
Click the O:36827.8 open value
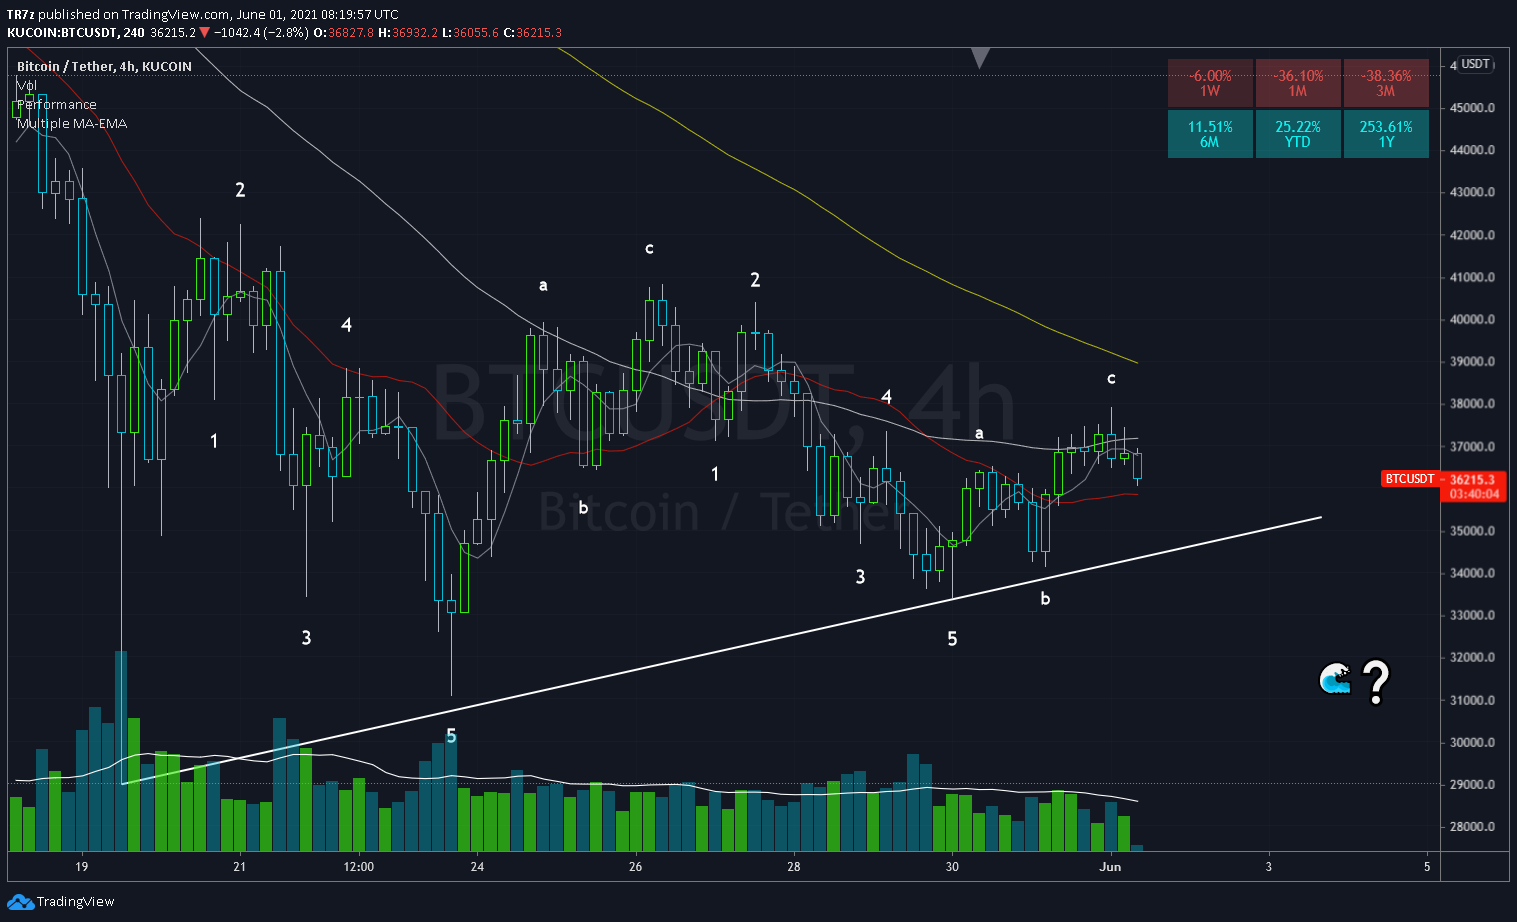pos(343,32)
